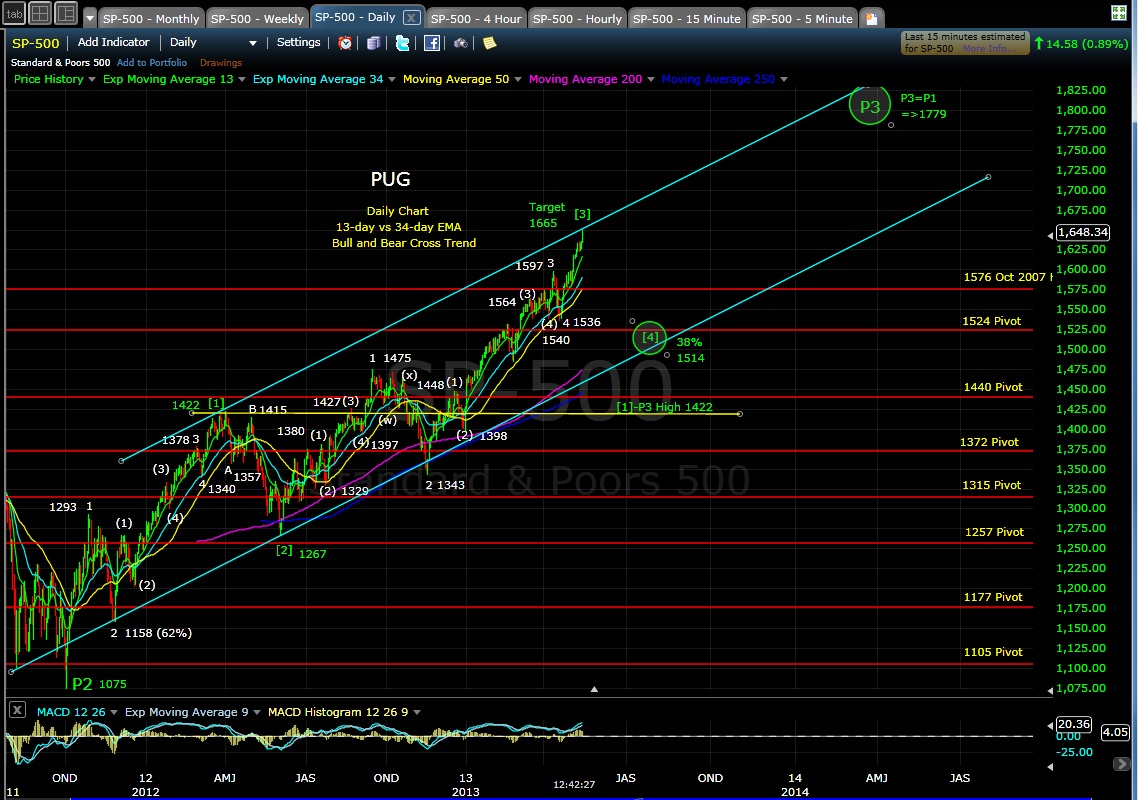Click the Add Indicator button

[x=113, y=43]
